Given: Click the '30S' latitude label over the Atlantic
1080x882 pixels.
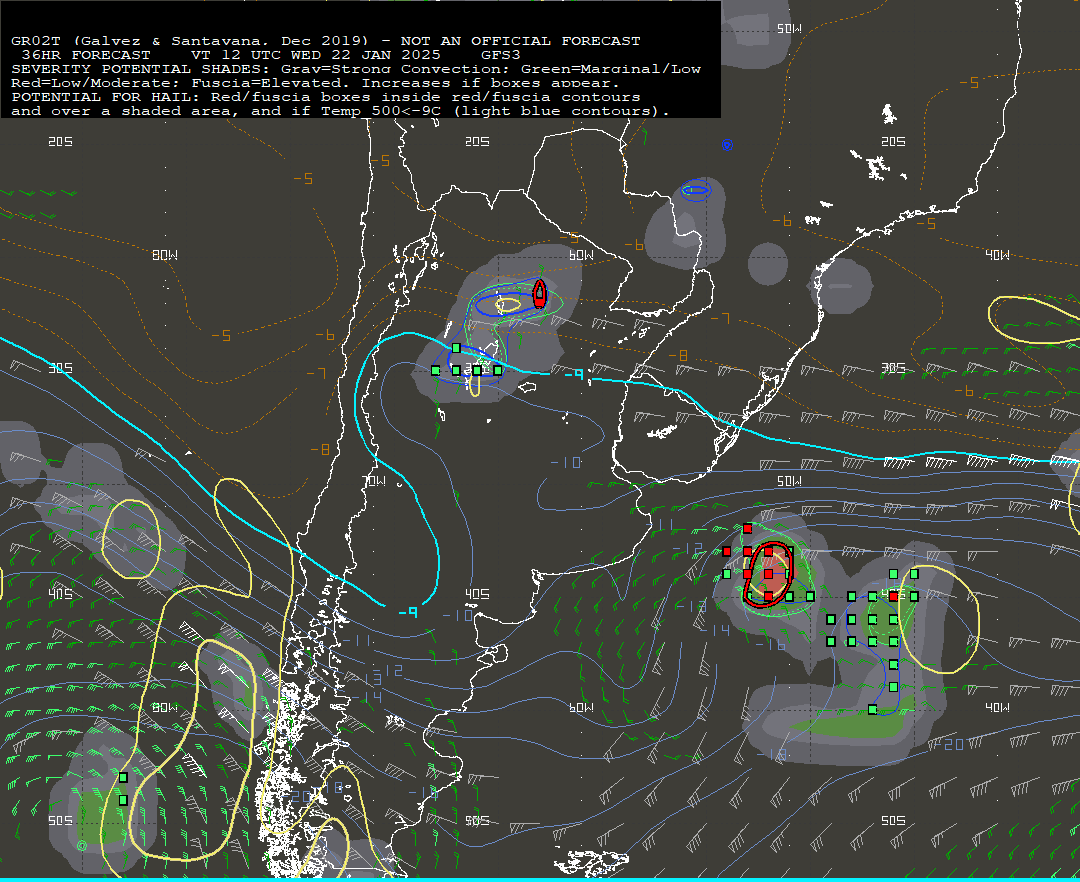Looking at the screenshot, I should point(893,368).
